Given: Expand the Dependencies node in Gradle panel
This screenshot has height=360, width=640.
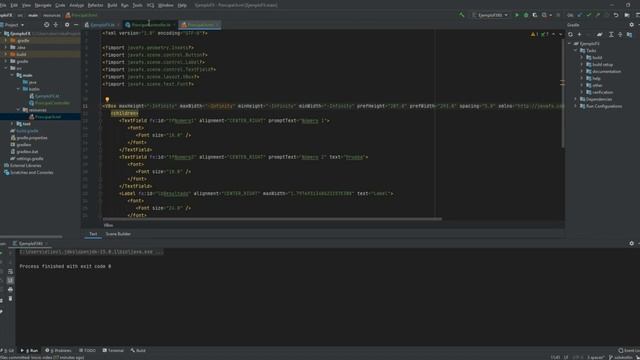Looking at the screenshot, I should coord(576,99).
